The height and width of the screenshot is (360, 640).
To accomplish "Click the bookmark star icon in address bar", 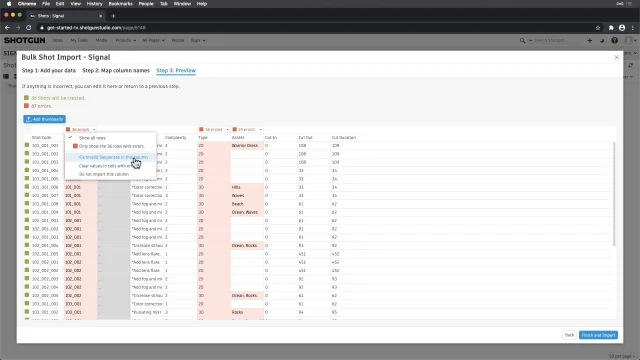I will [x=598, y=28].
